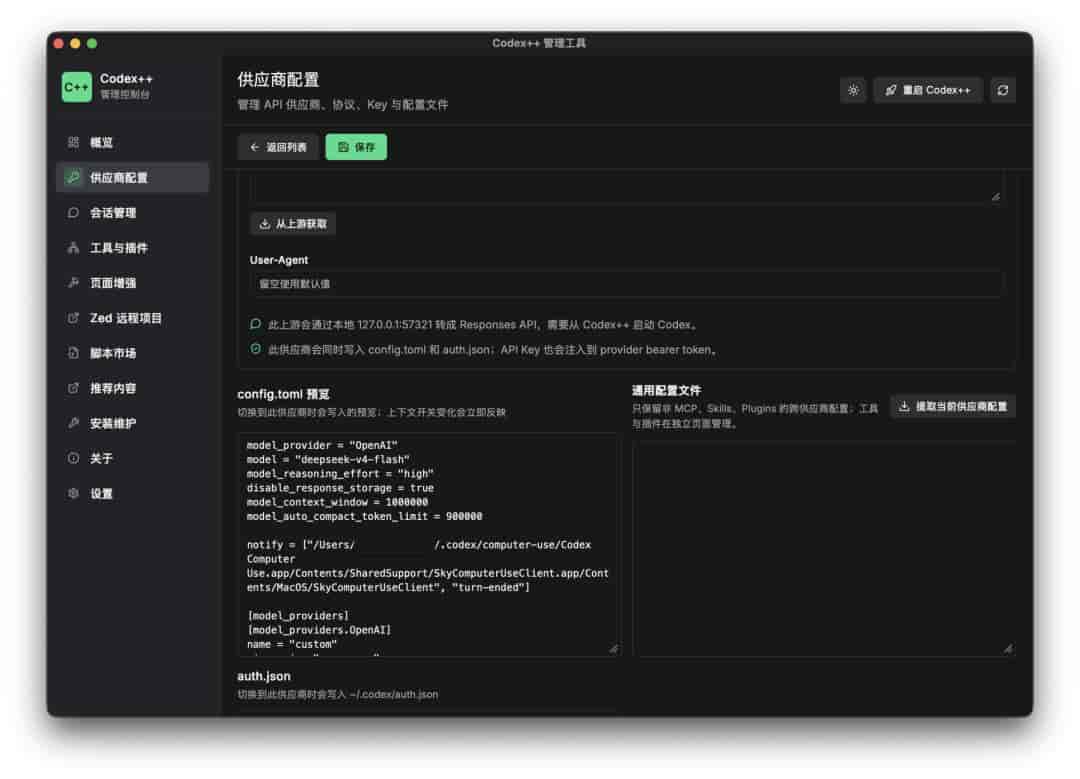The height and width of the screenshot is (779, 1080).
Task: Grab 通用配置文件 textarea resize handle
Action: (x=1008, y=649)
